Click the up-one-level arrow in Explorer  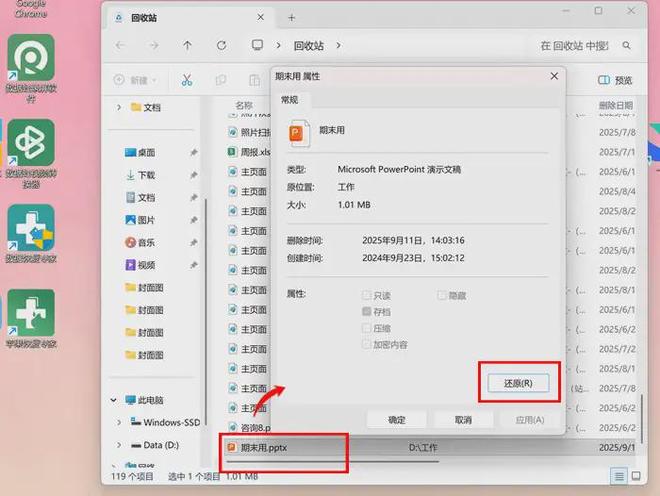(x=187, y=45)
